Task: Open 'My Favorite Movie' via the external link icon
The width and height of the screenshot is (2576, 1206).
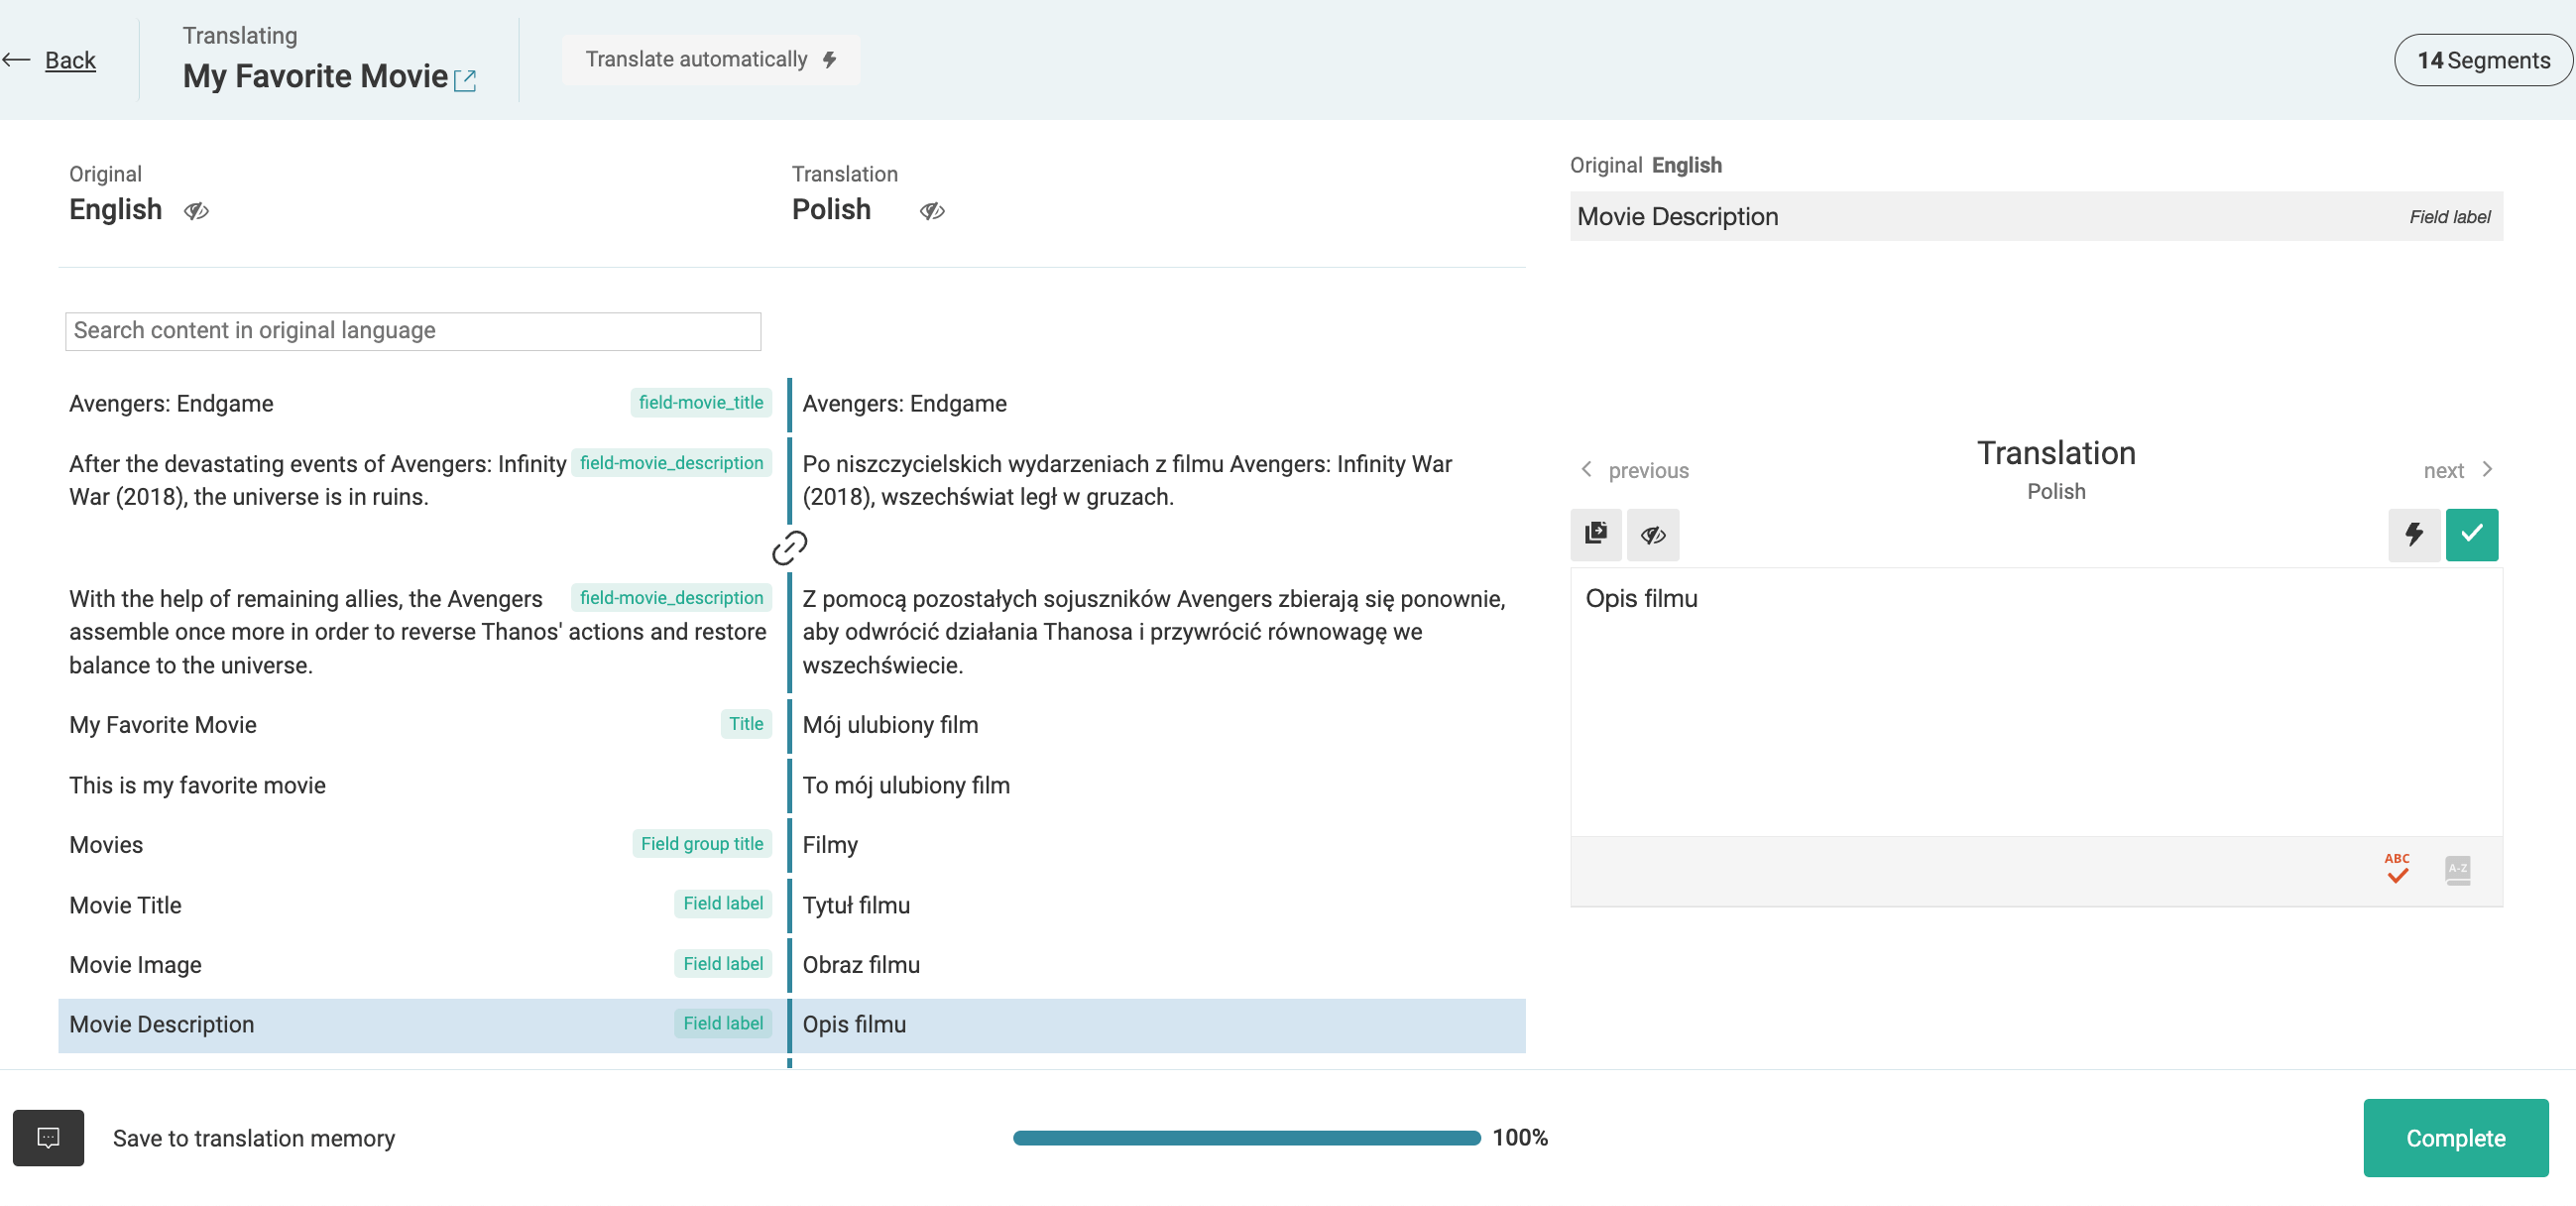Action: (466, 79)
